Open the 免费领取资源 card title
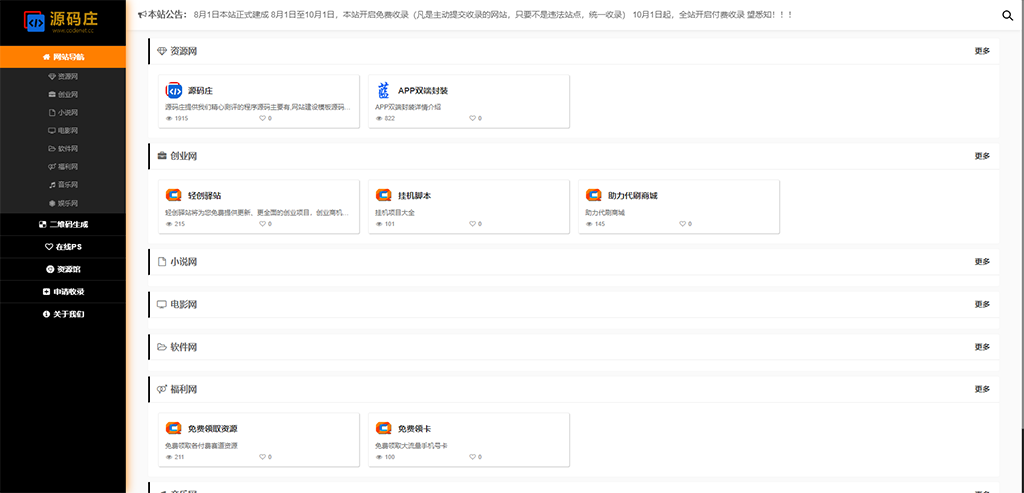Screen dimensions: 1024x493 [213, 429]
